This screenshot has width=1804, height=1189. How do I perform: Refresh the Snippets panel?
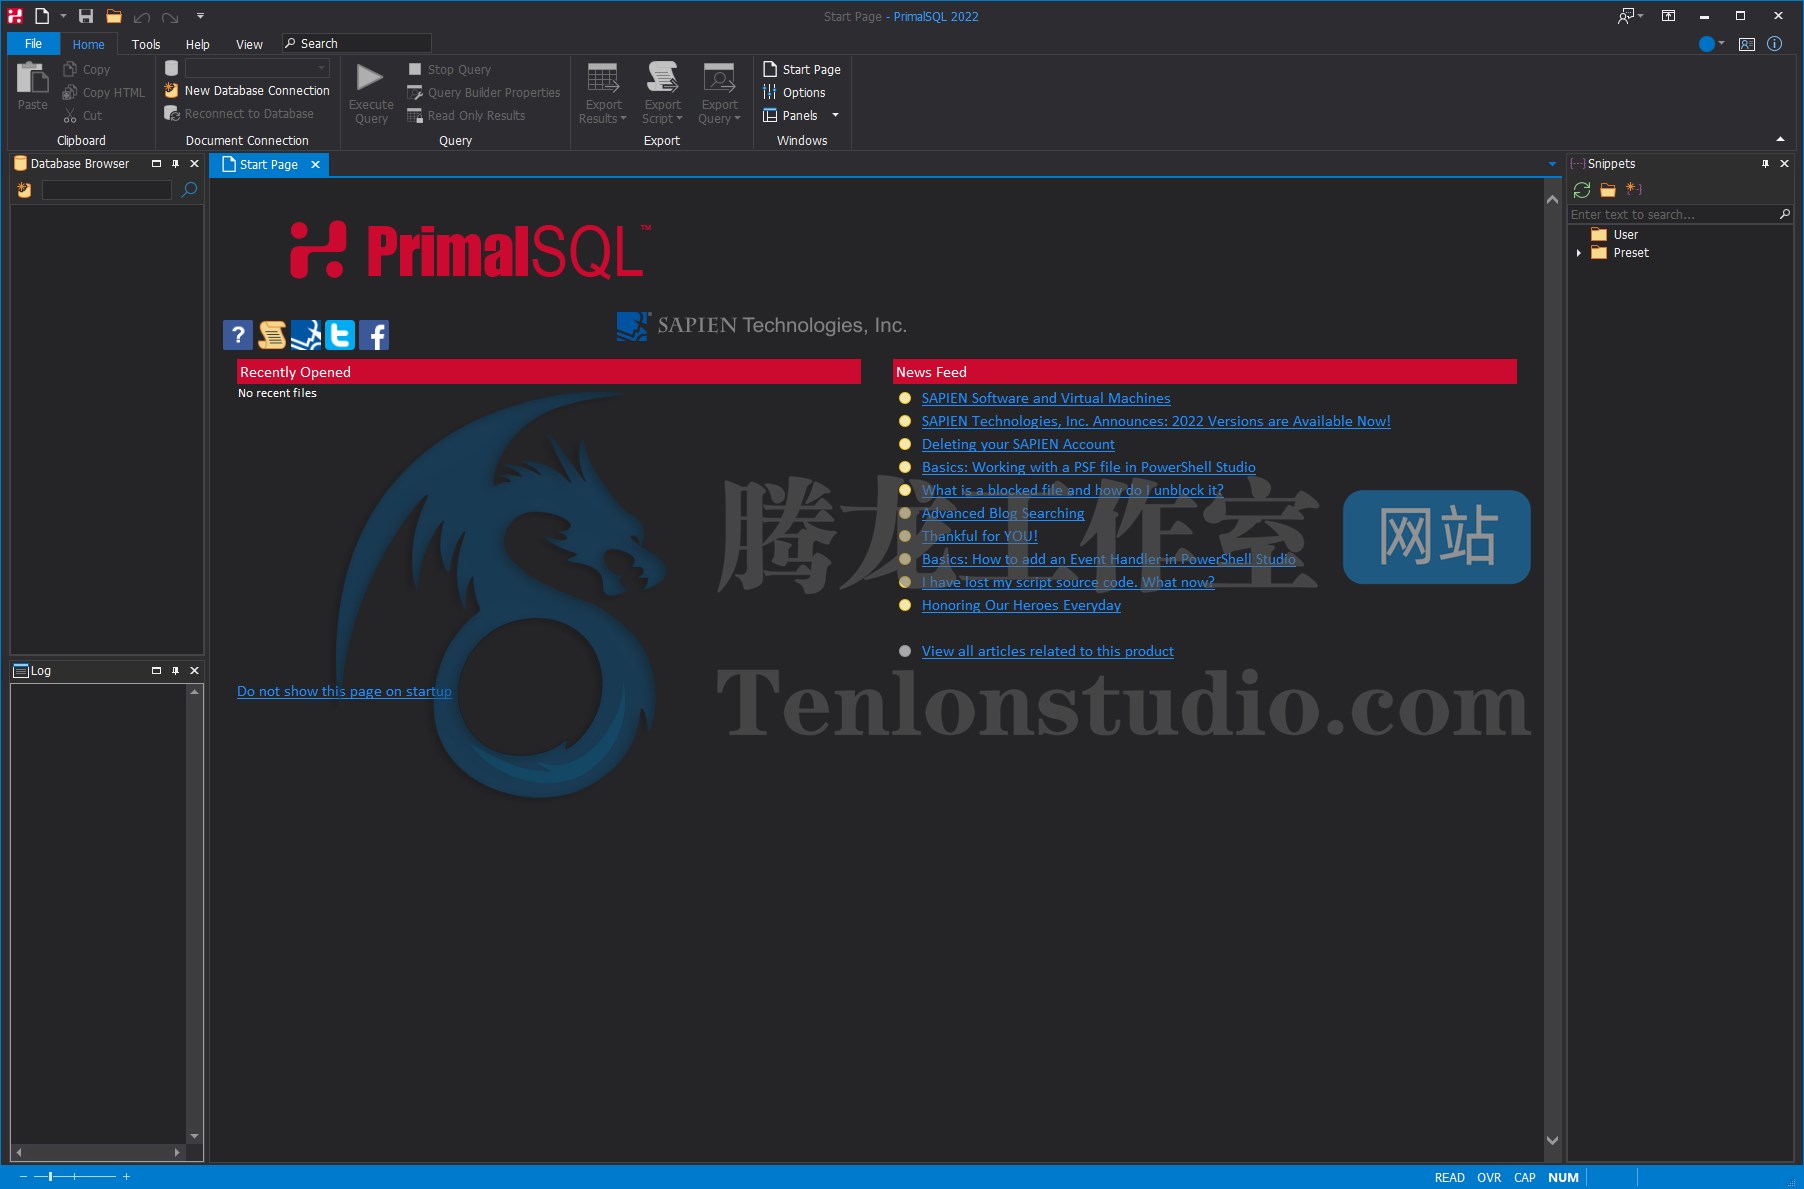1581,190
